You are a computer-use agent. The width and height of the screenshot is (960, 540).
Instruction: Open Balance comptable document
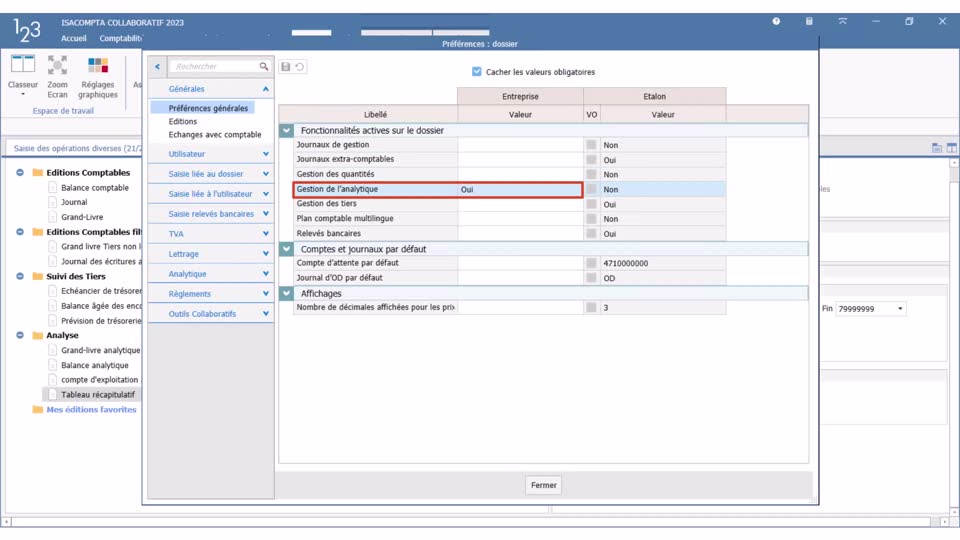point(94,188)
